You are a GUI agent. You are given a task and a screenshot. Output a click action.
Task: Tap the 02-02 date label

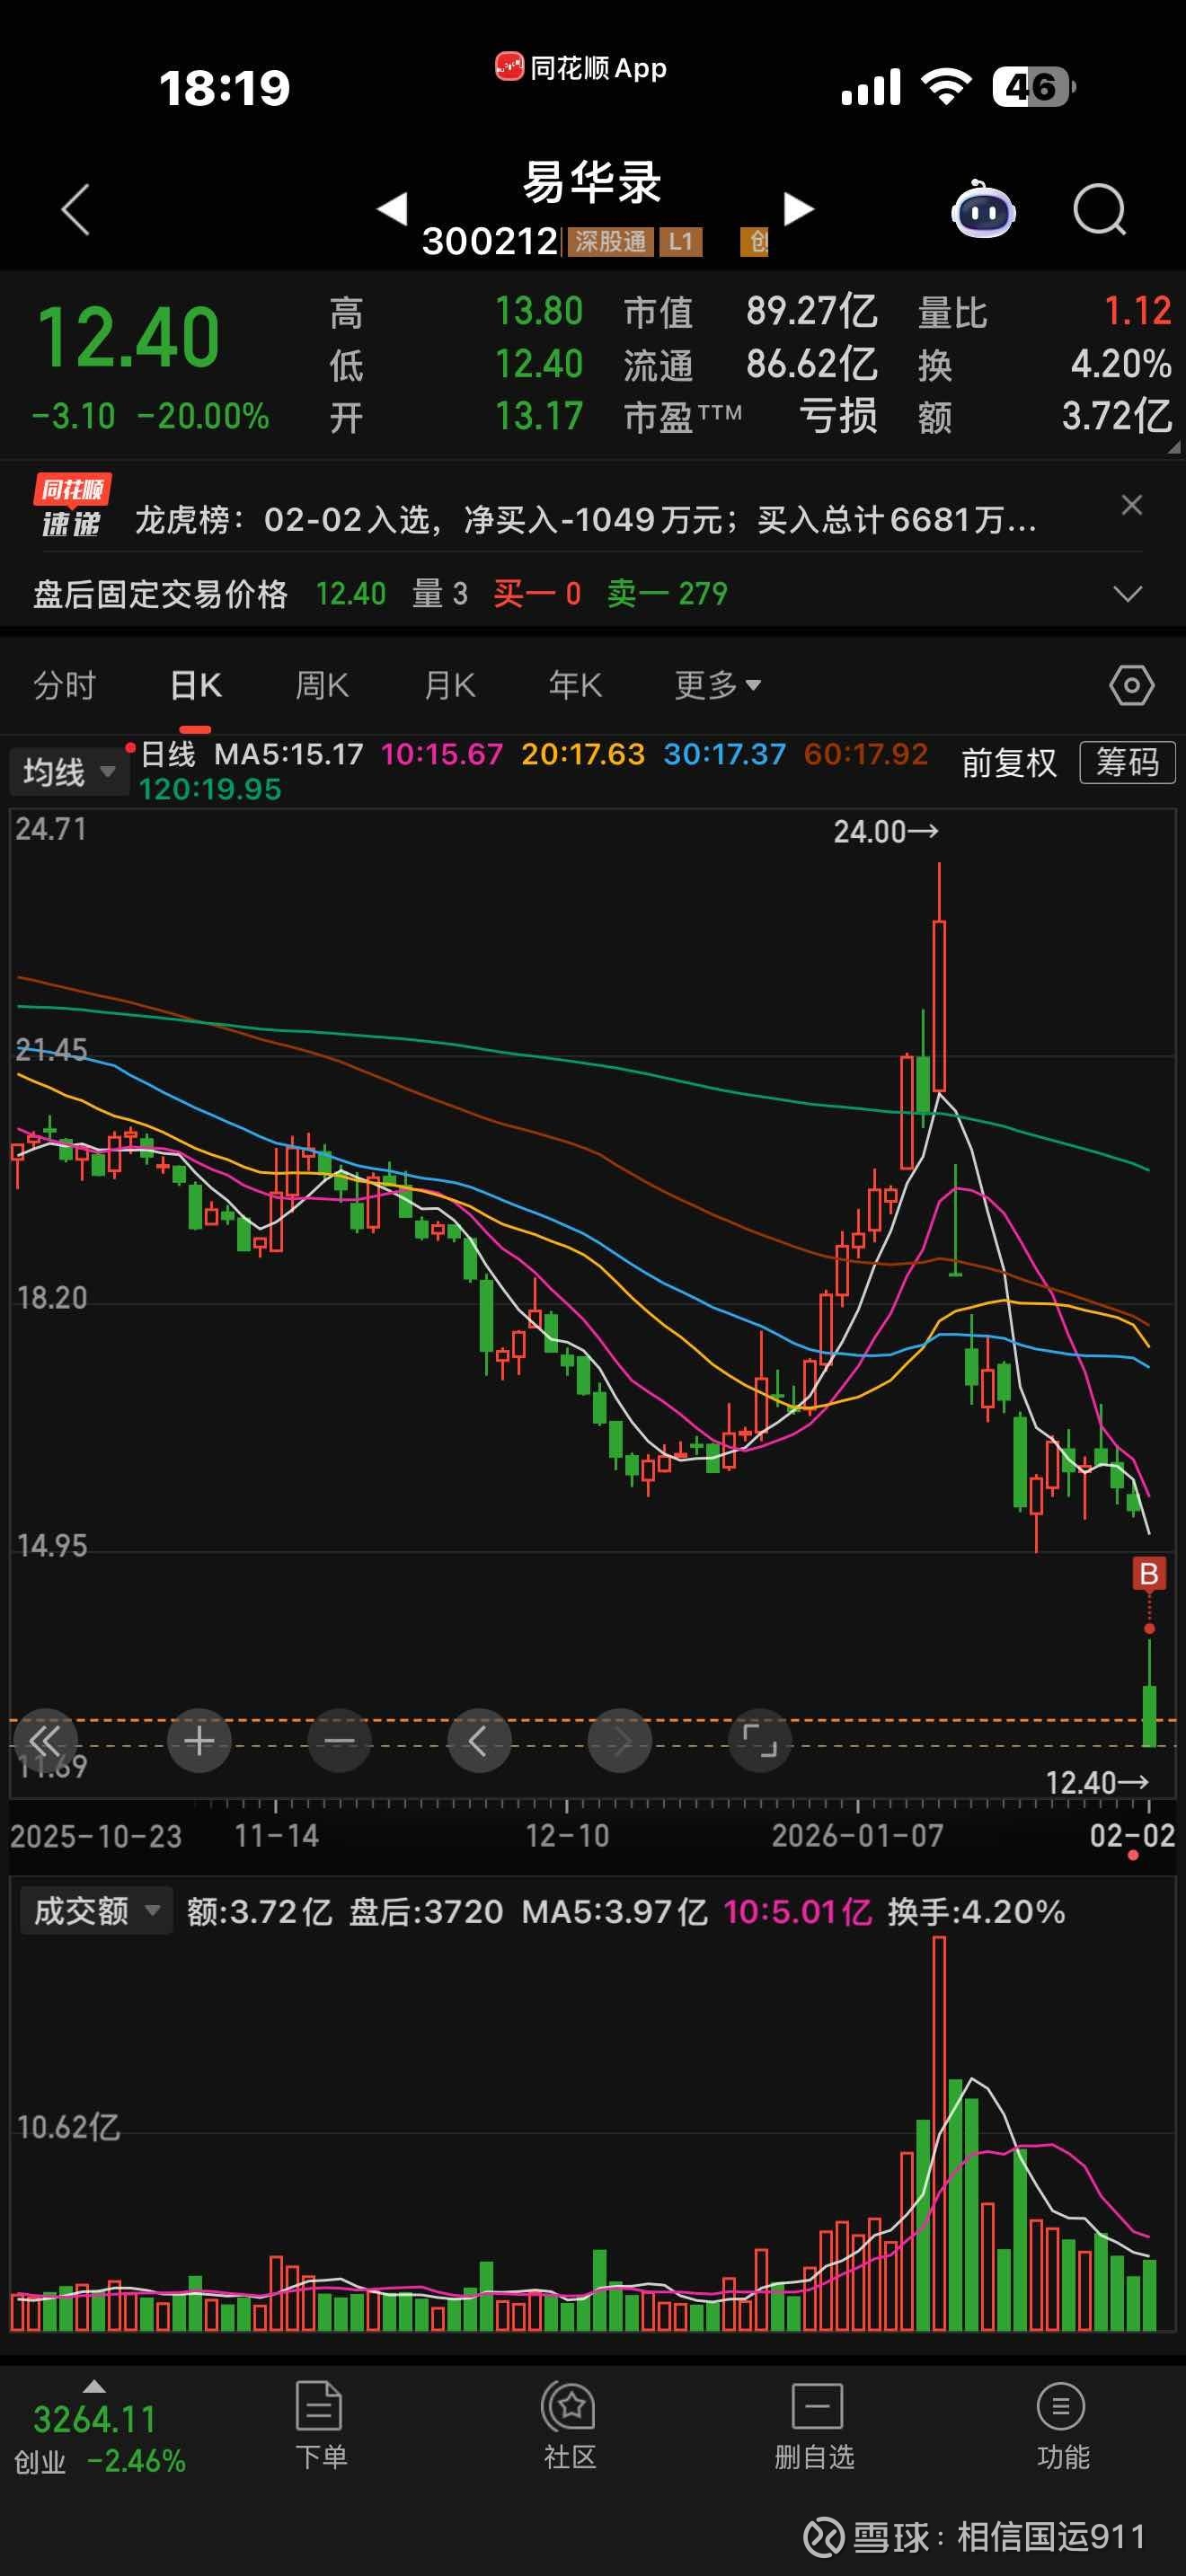(1132, 1835)
